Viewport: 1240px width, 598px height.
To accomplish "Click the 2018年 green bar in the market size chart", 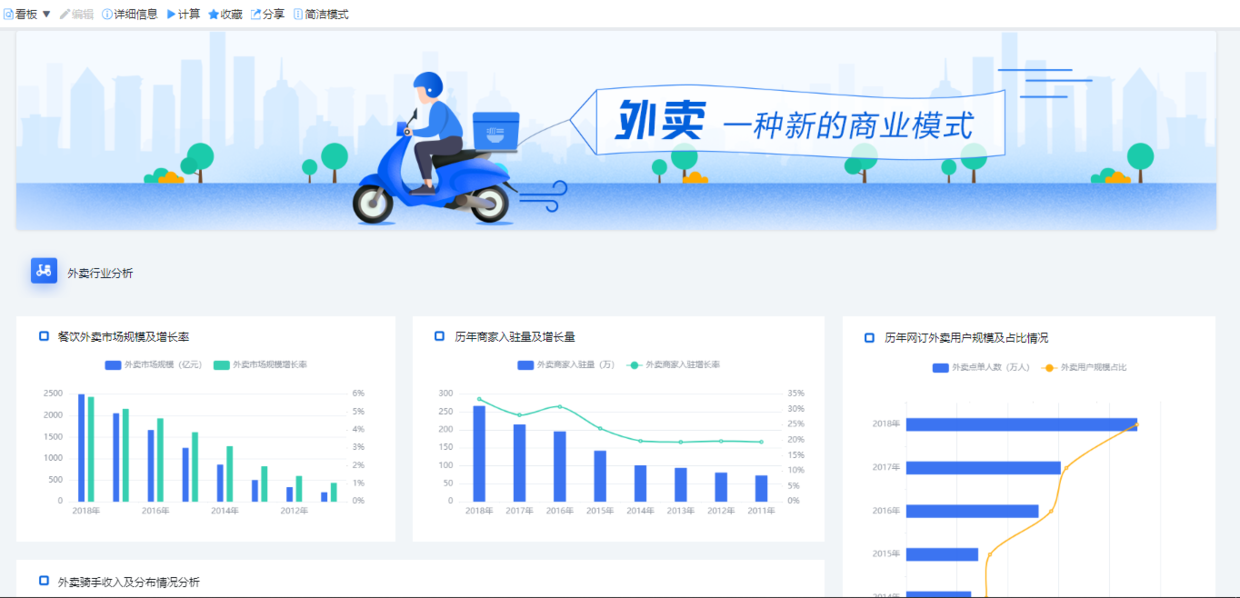I will 91,449.
